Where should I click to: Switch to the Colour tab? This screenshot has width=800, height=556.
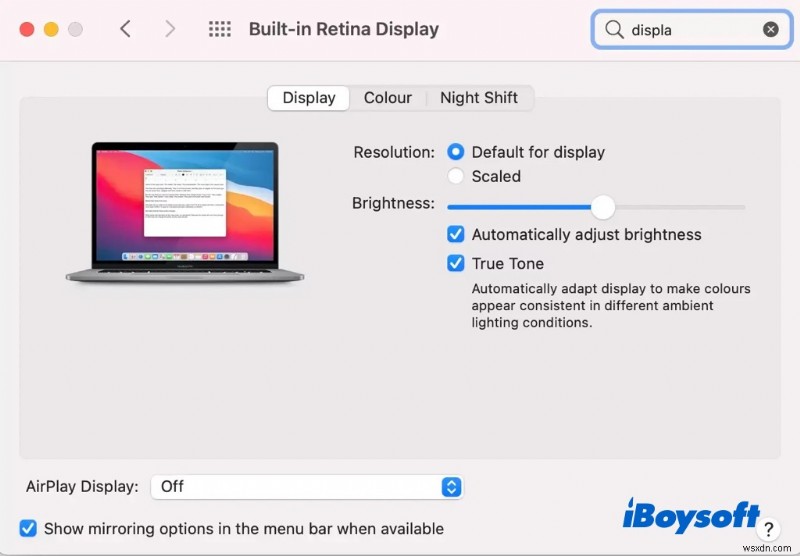(x=388, y=97)
